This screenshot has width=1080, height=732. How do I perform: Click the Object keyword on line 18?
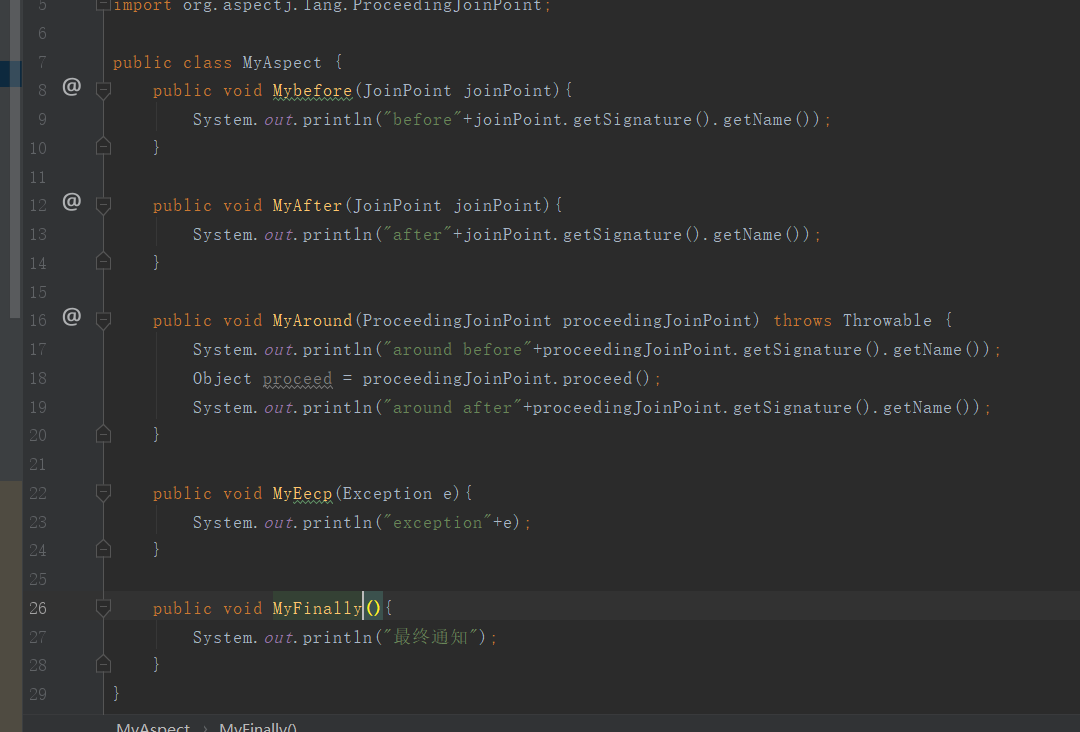click(222, 379)
